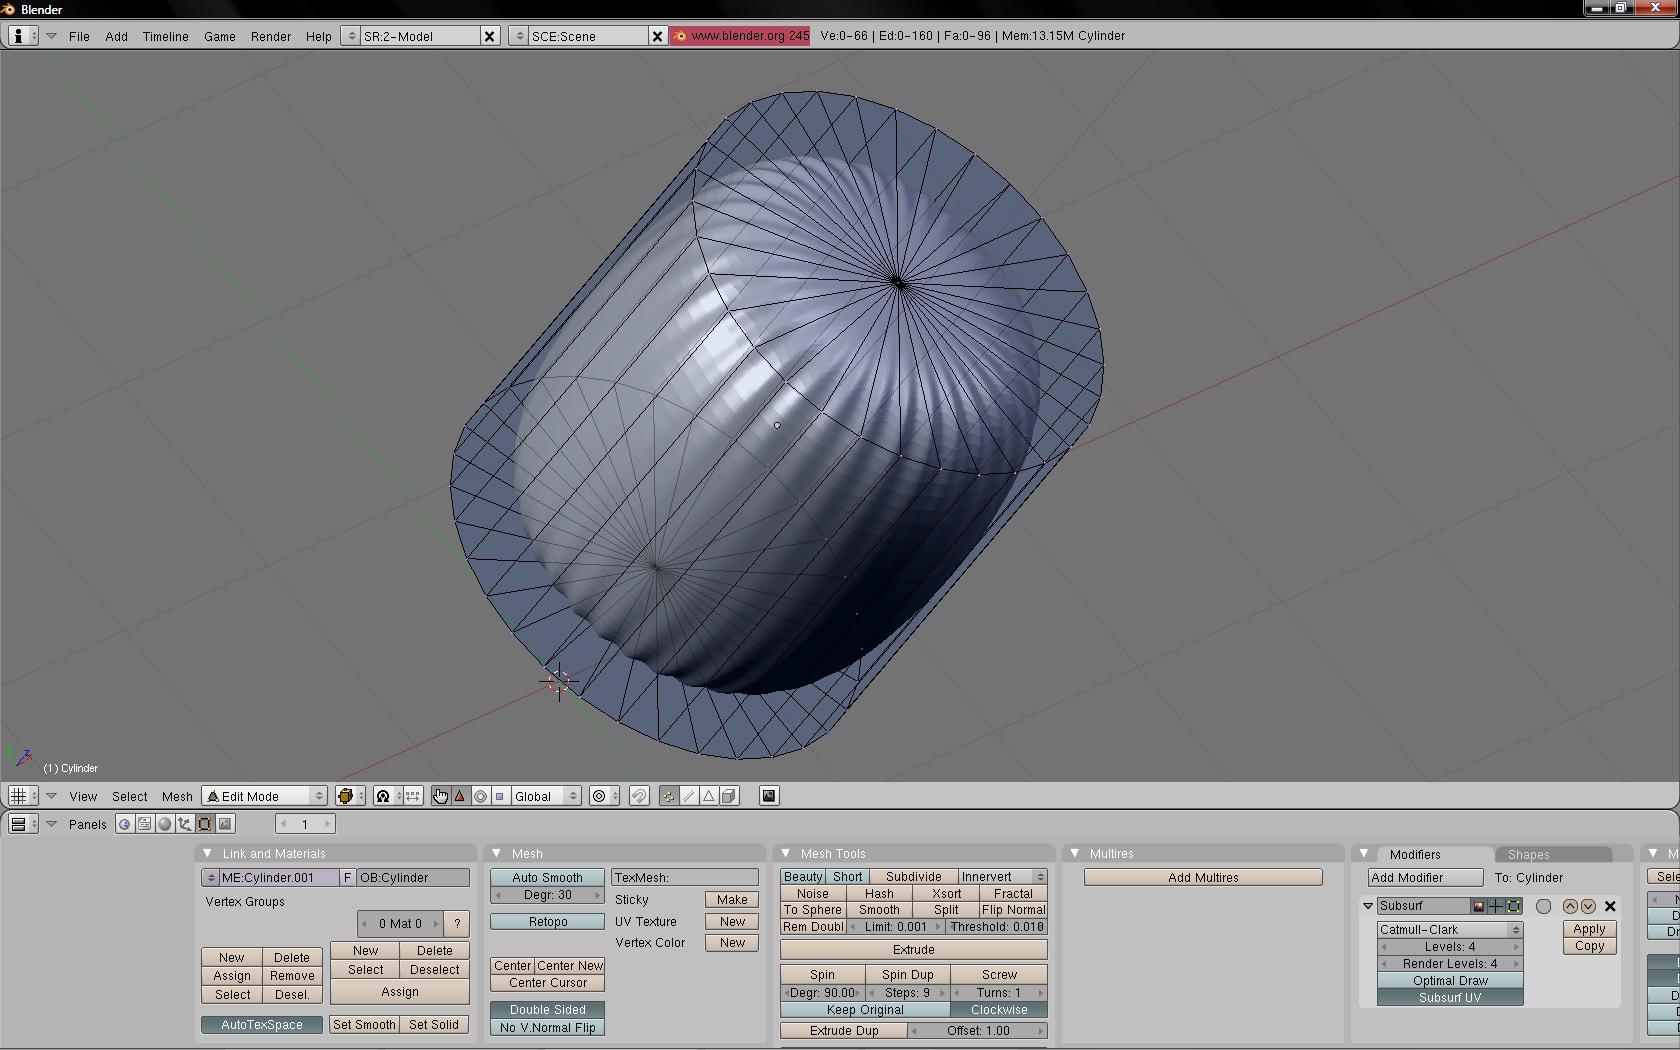Move Subsurf modifier up with arrow icon
Viewport: 1680px width, 1050px height.
pos(1570,906)
